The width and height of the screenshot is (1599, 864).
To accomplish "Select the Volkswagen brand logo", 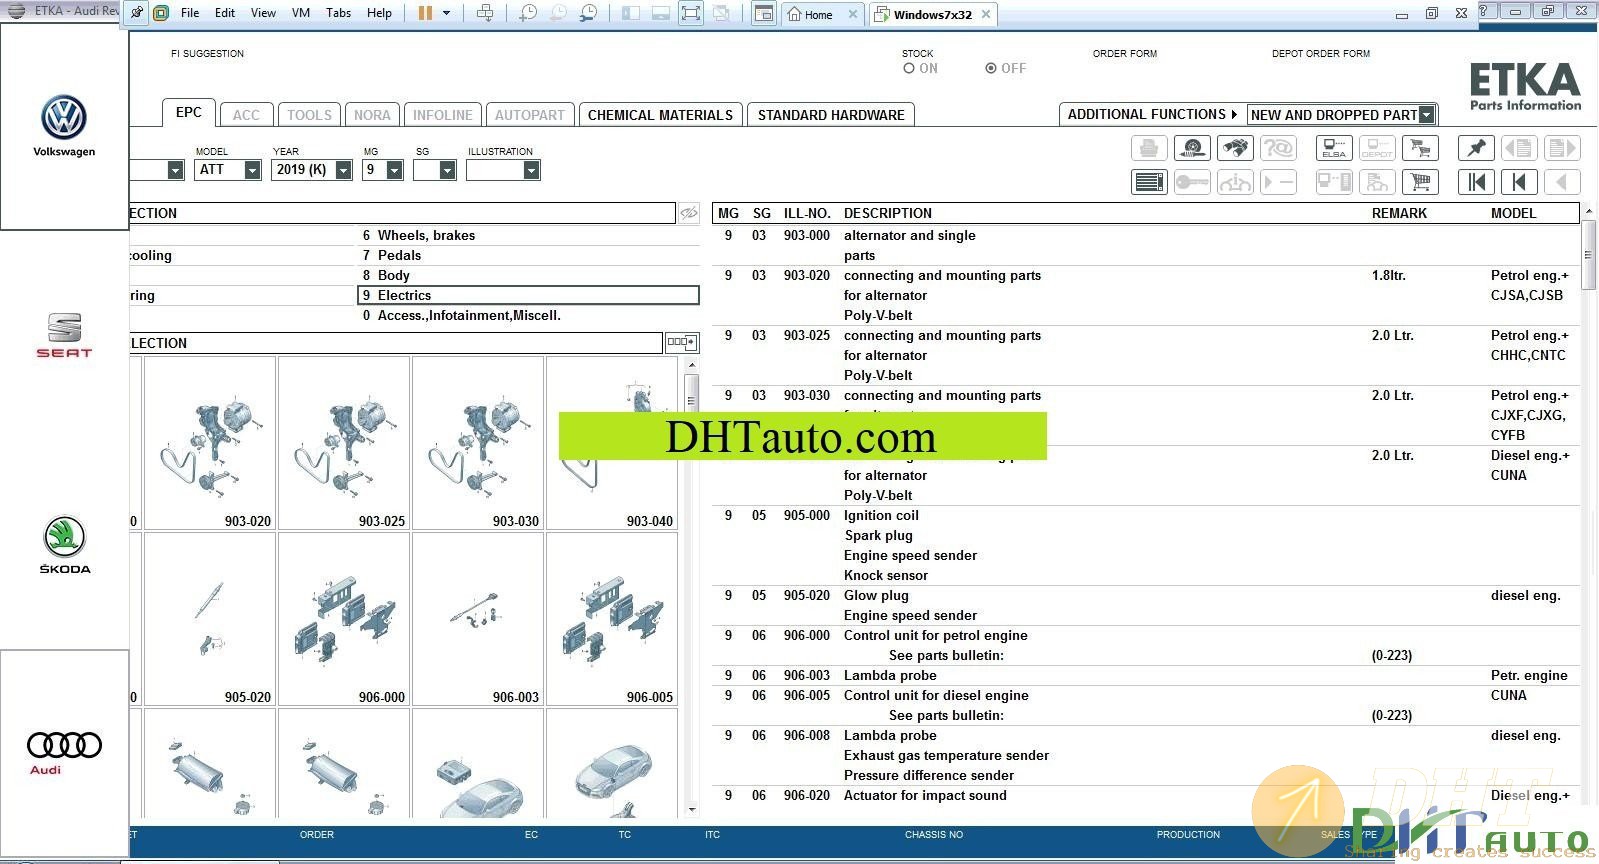I will pos(64,126).
